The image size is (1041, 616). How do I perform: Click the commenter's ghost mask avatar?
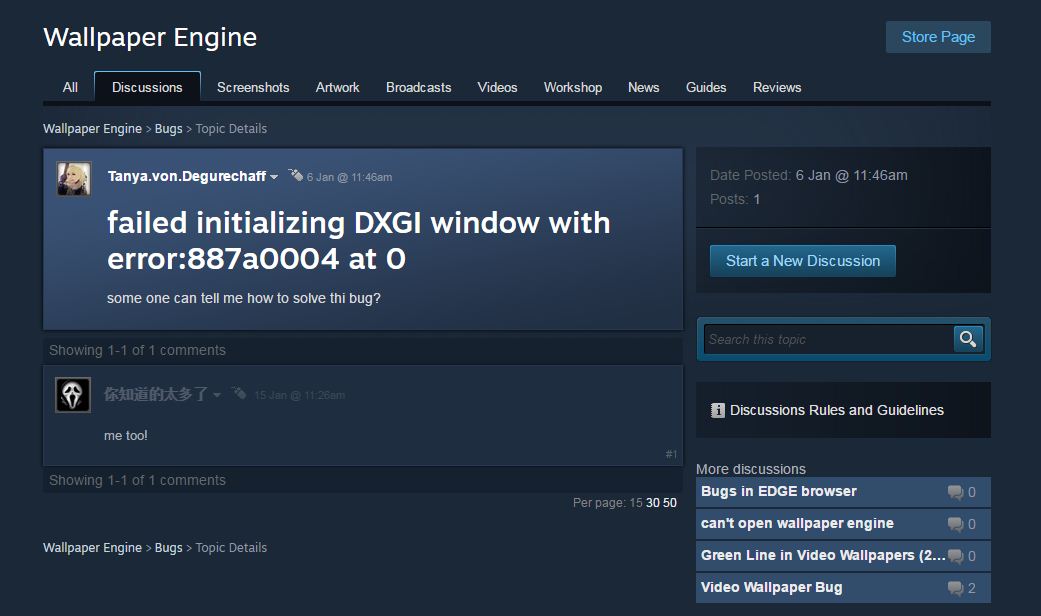pos(73,395)
